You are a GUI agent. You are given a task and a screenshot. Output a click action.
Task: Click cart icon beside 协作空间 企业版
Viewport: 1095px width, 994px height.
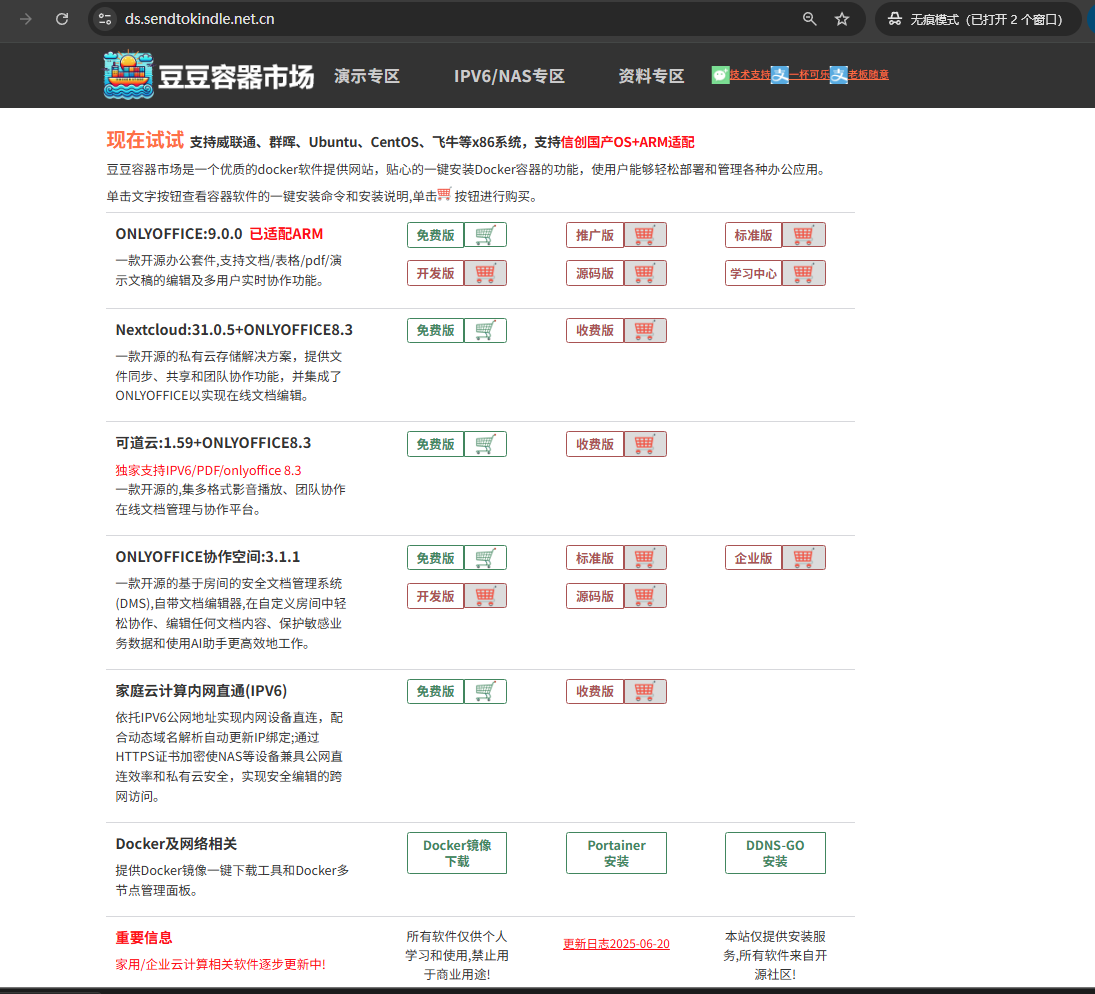pyautogui.click(x=804, y=558)
